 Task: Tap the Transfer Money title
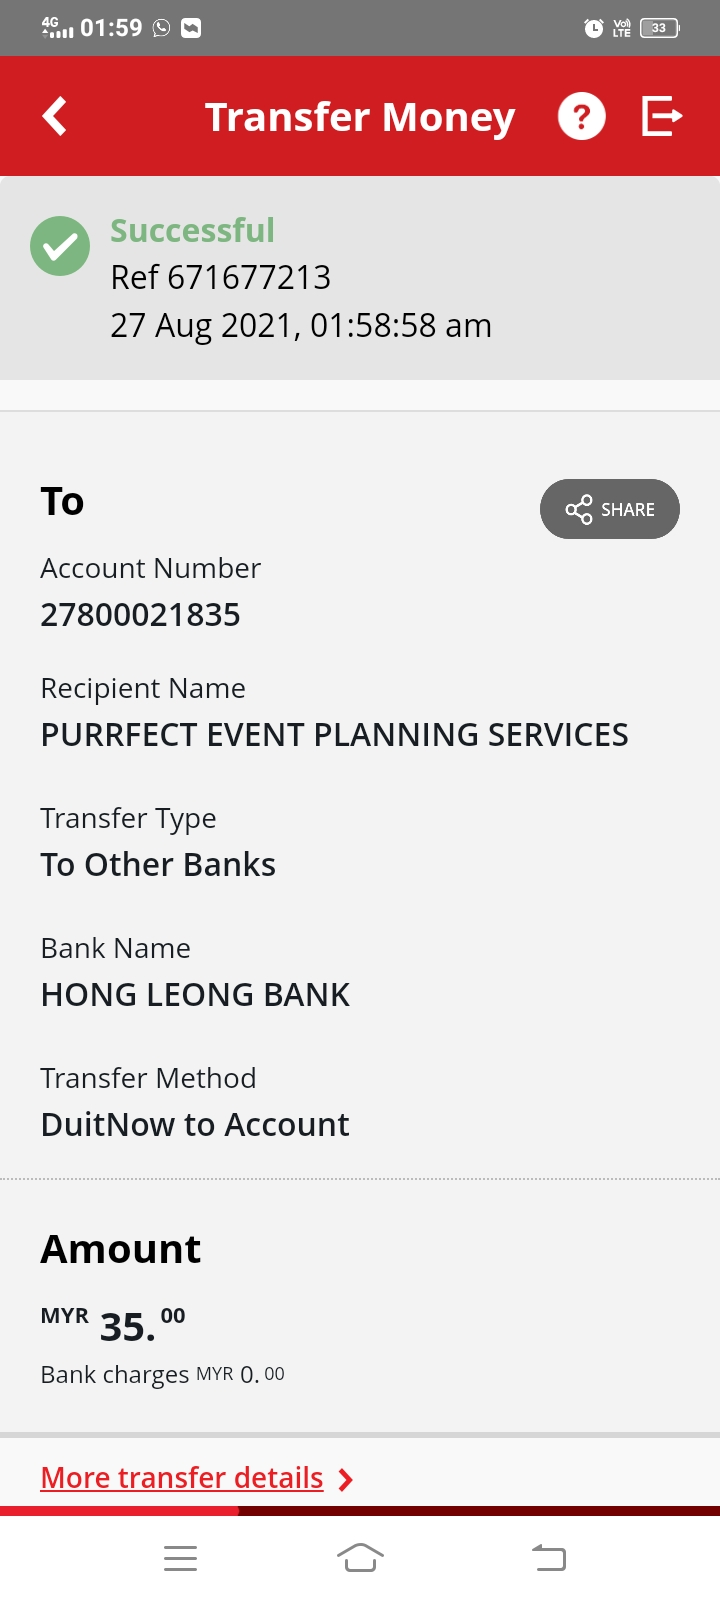click(360, 117)
